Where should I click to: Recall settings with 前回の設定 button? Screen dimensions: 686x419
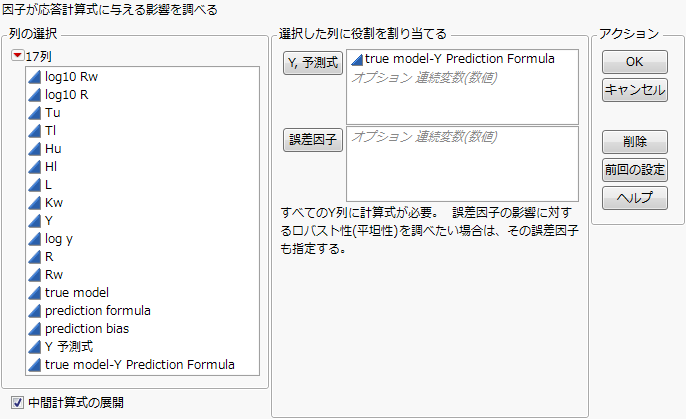tap(634, 169)
